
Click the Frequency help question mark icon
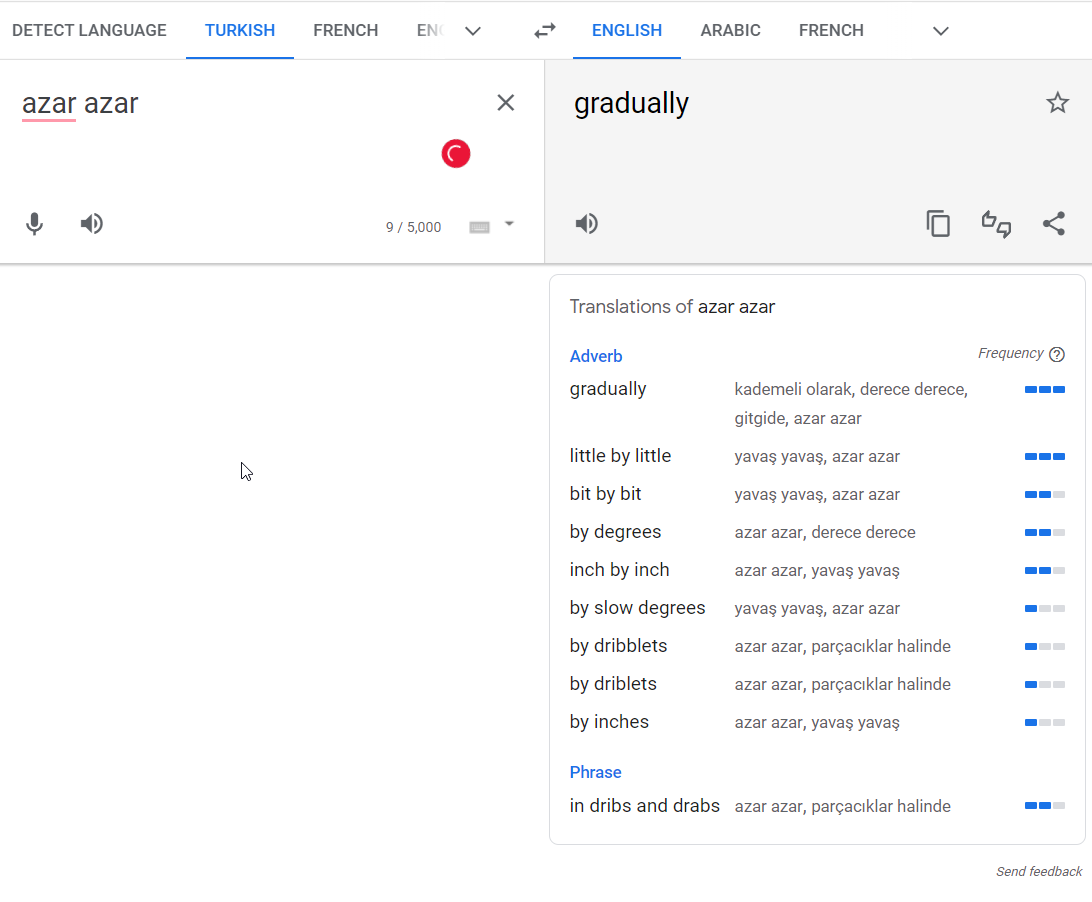tap(1057, 354)
